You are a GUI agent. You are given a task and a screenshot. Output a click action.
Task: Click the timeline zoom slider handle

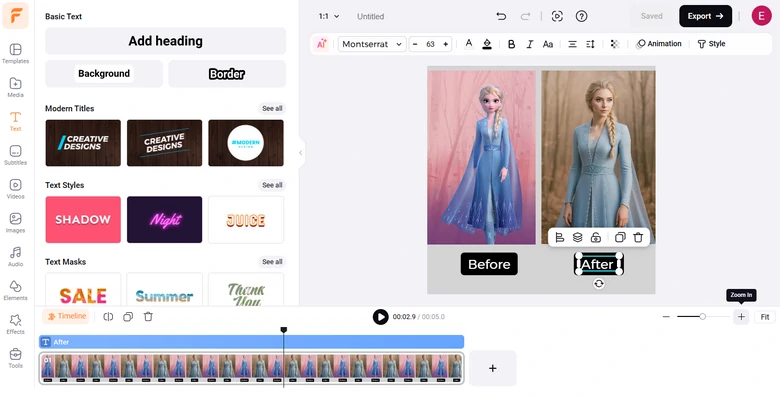pyautogui.click(x=702, y=316)
